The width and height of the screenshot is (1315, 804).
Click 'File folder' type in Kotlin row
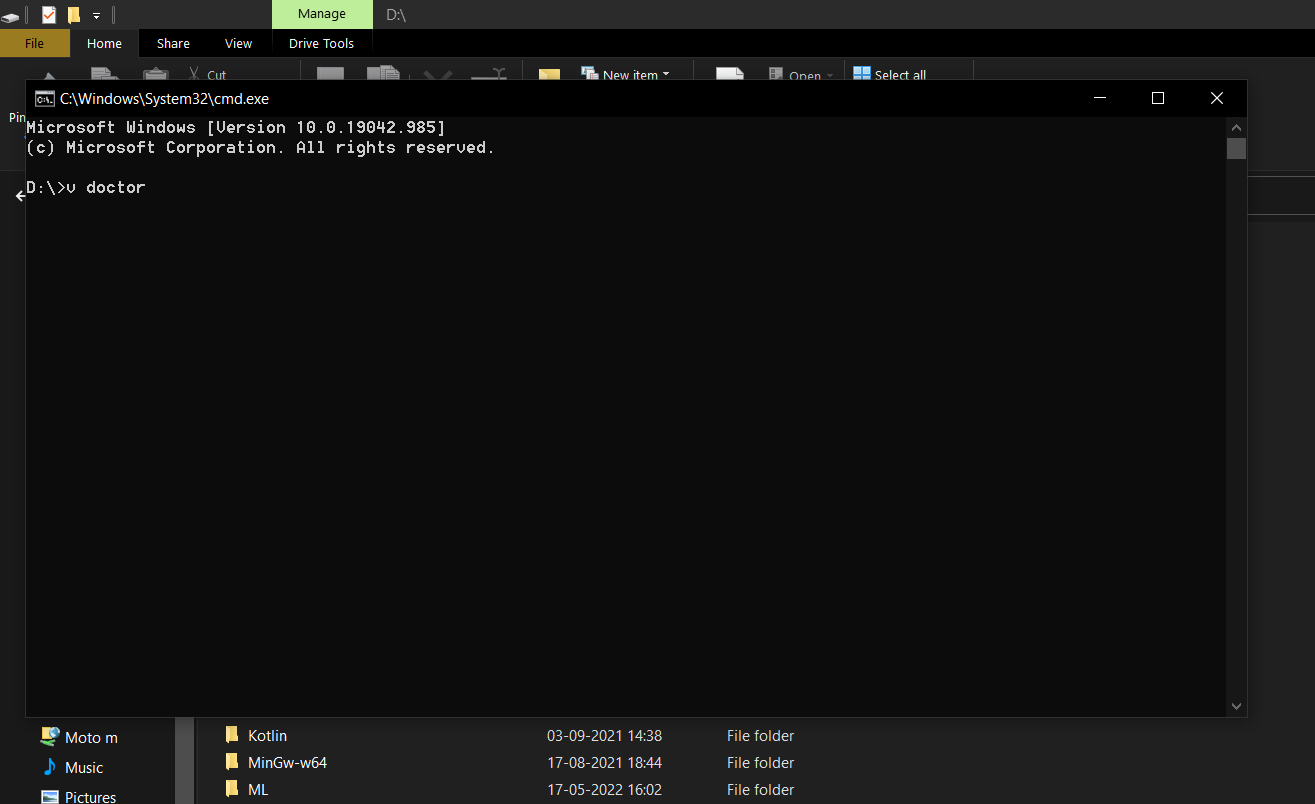point(760,735)
